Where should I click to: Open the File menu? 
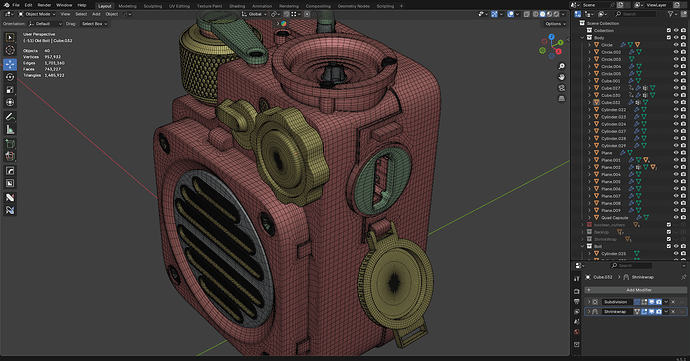pyautogui.click(x=16, y=5)
